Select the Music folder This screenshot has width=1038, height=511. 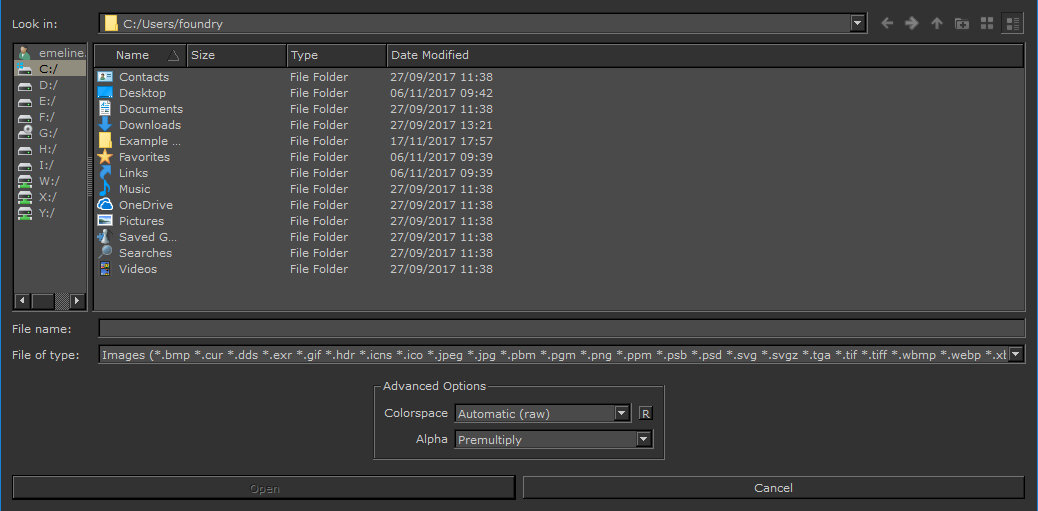point(134,189)
